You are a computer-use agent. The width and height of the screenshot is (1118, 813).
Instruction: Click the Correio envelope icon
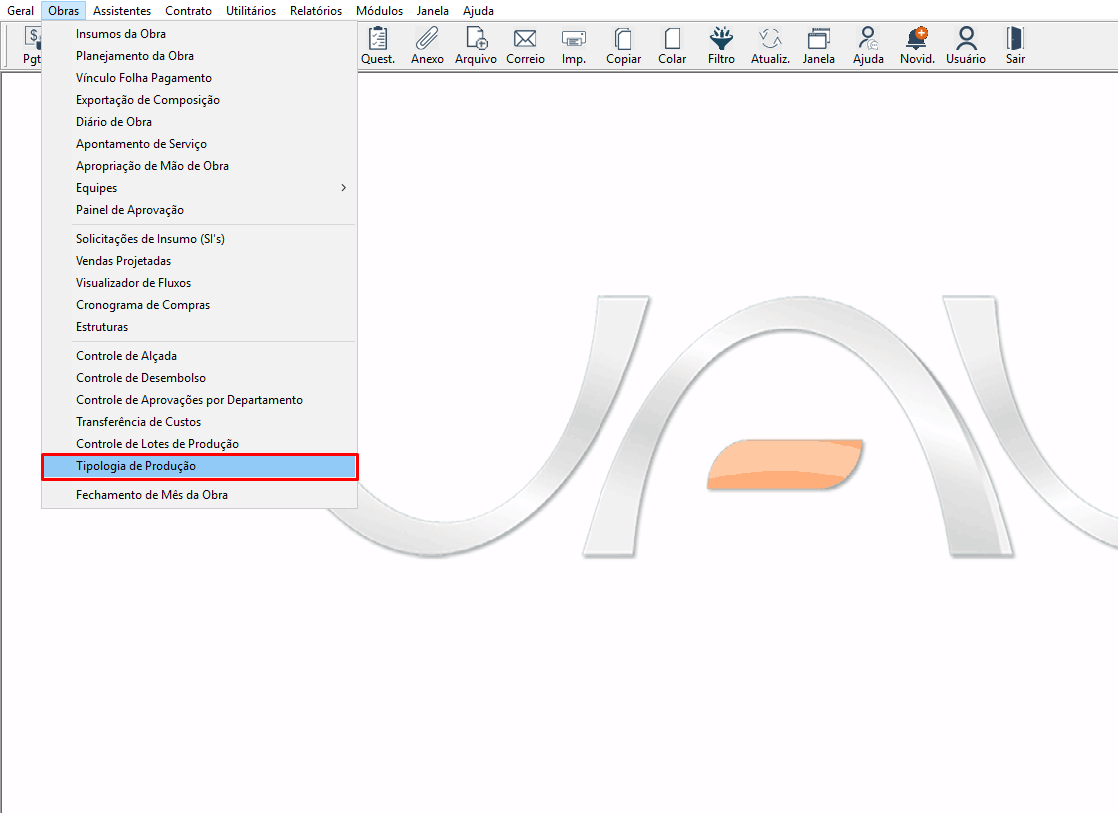tap(525, 40)
